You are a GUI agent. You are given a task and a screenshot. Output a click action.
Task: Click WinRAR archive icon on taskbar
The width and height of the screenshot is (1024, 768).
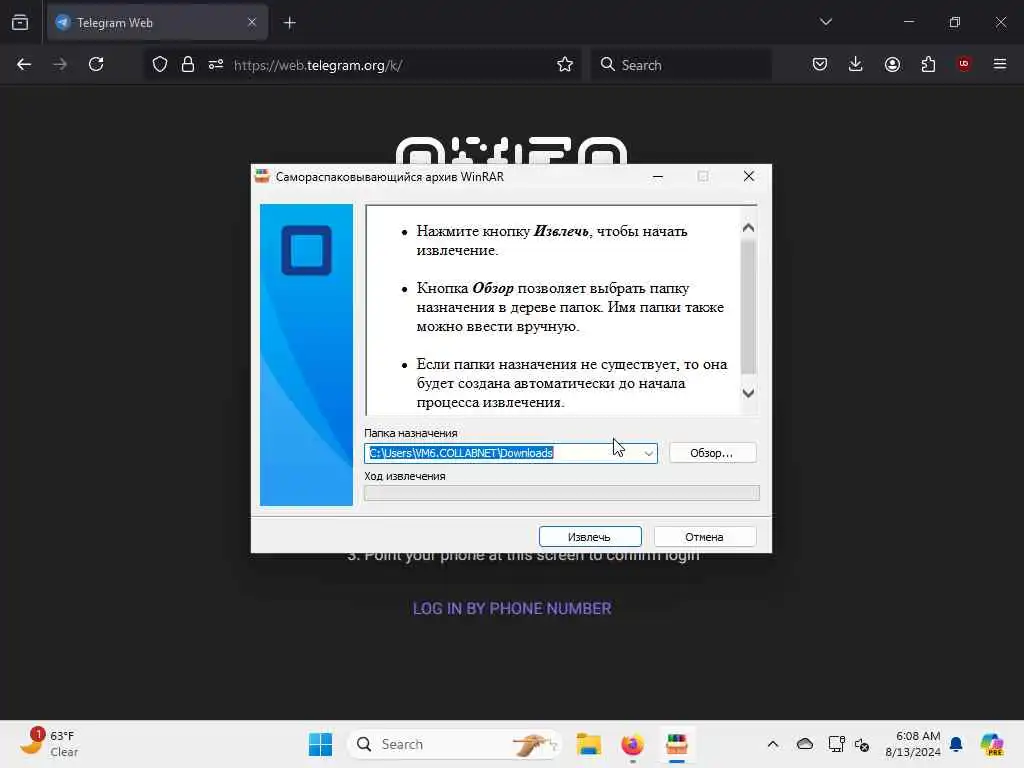pos(677,744)
